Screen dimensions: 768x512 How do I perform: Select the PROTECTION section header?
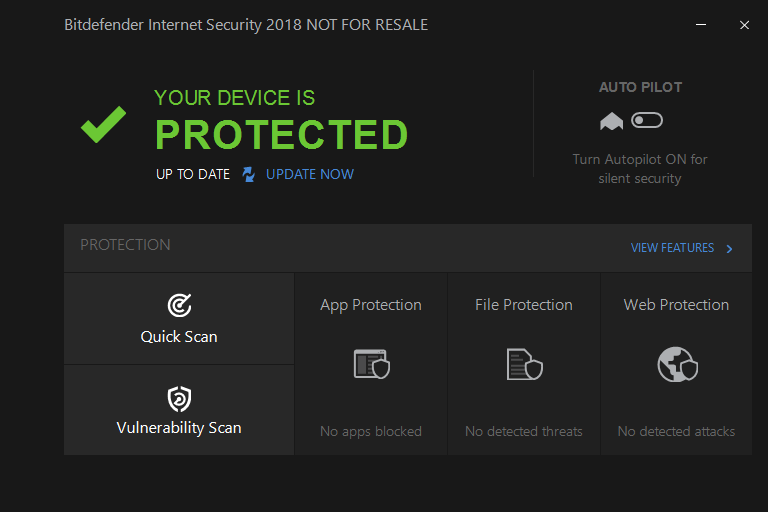(x=126, y=245)
